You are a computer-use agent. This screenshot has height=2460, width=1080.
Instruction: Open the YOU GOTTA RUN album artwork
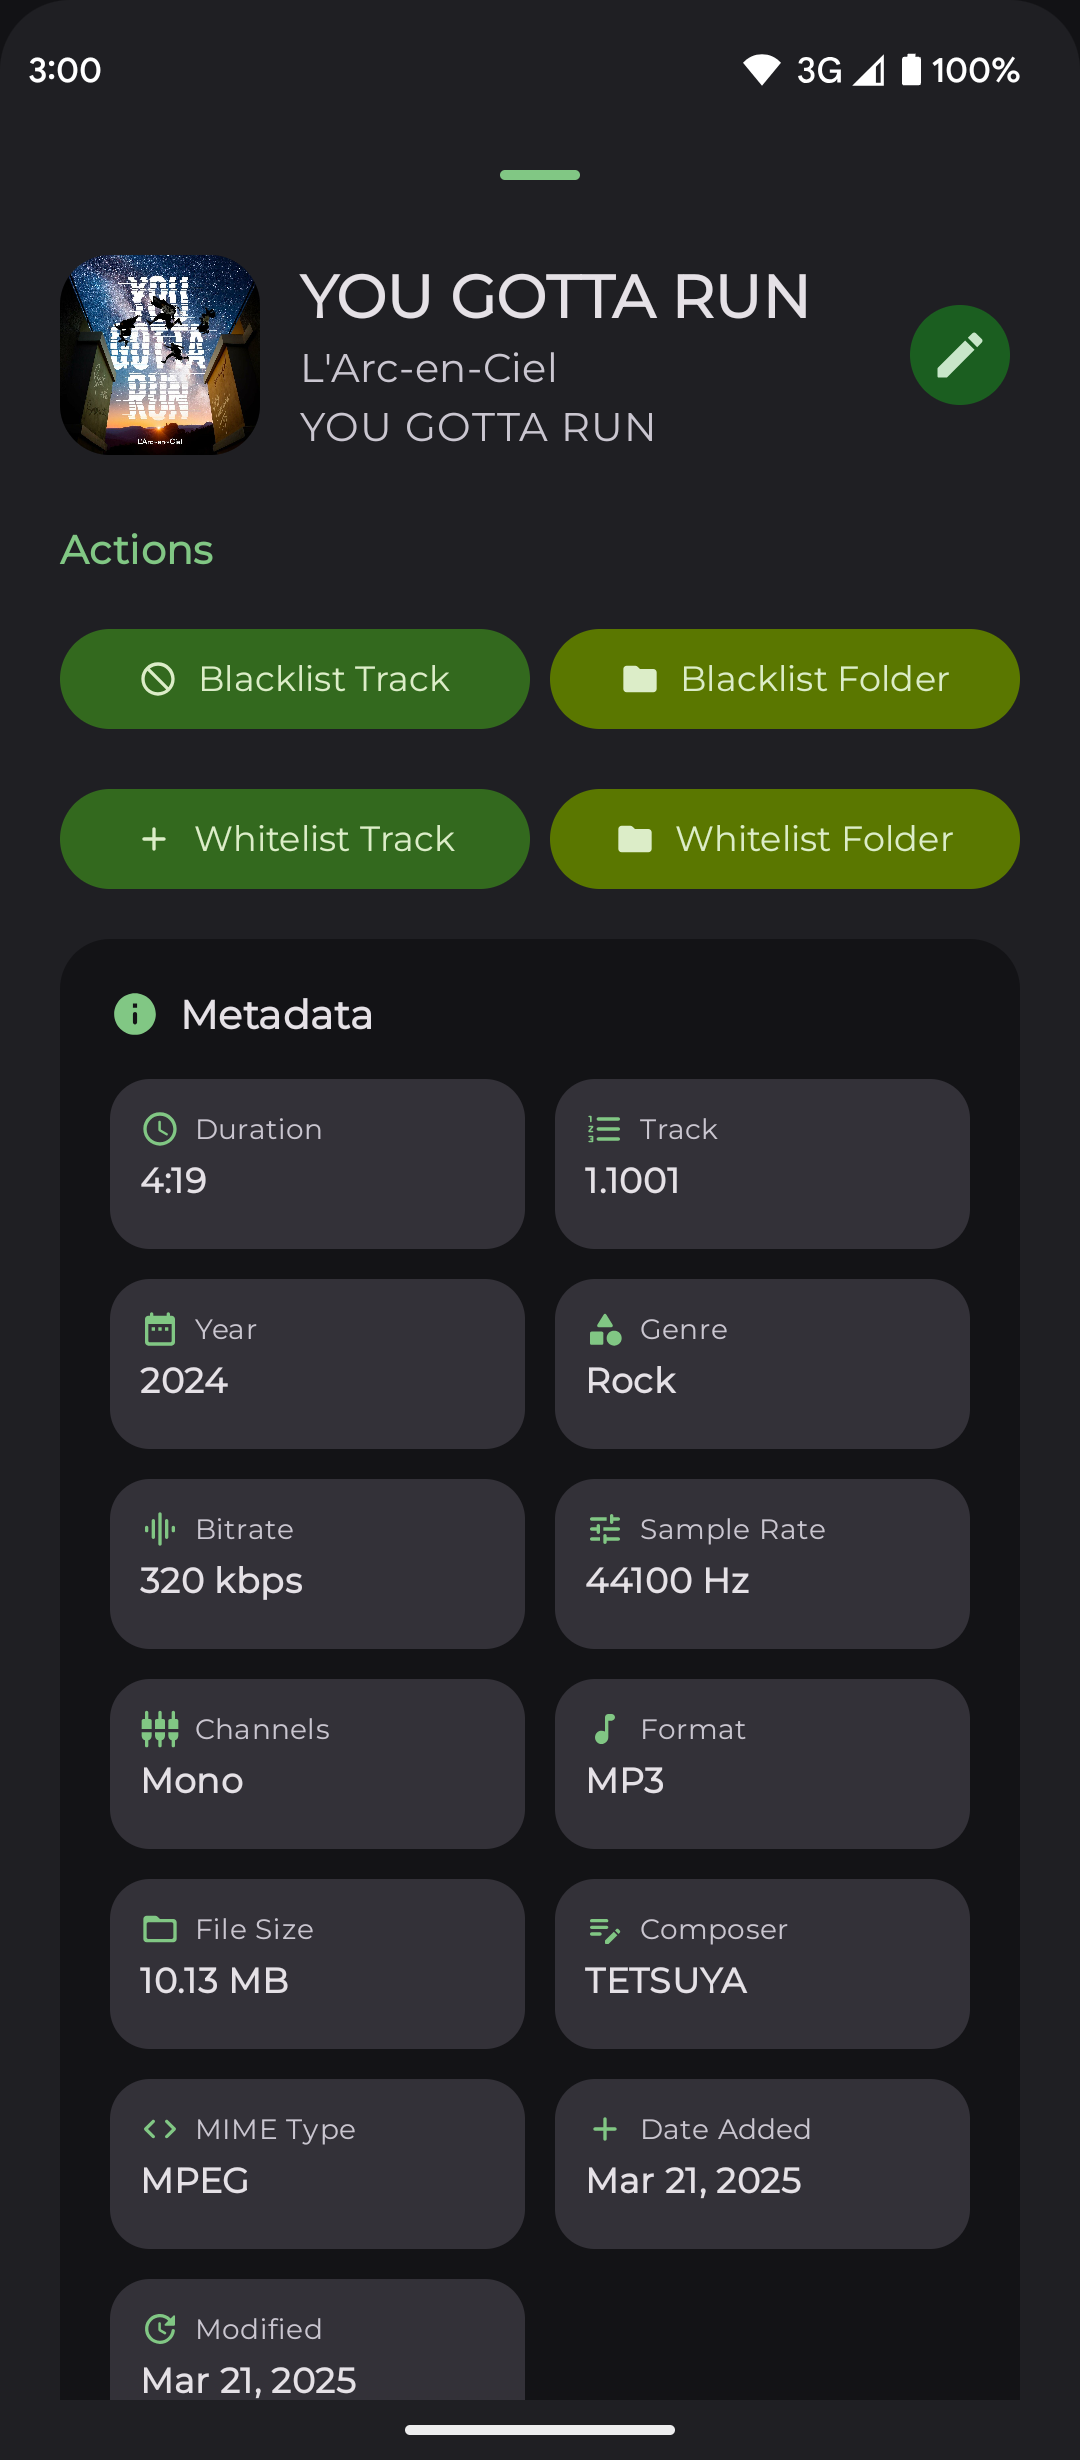[x=160, y=355]
